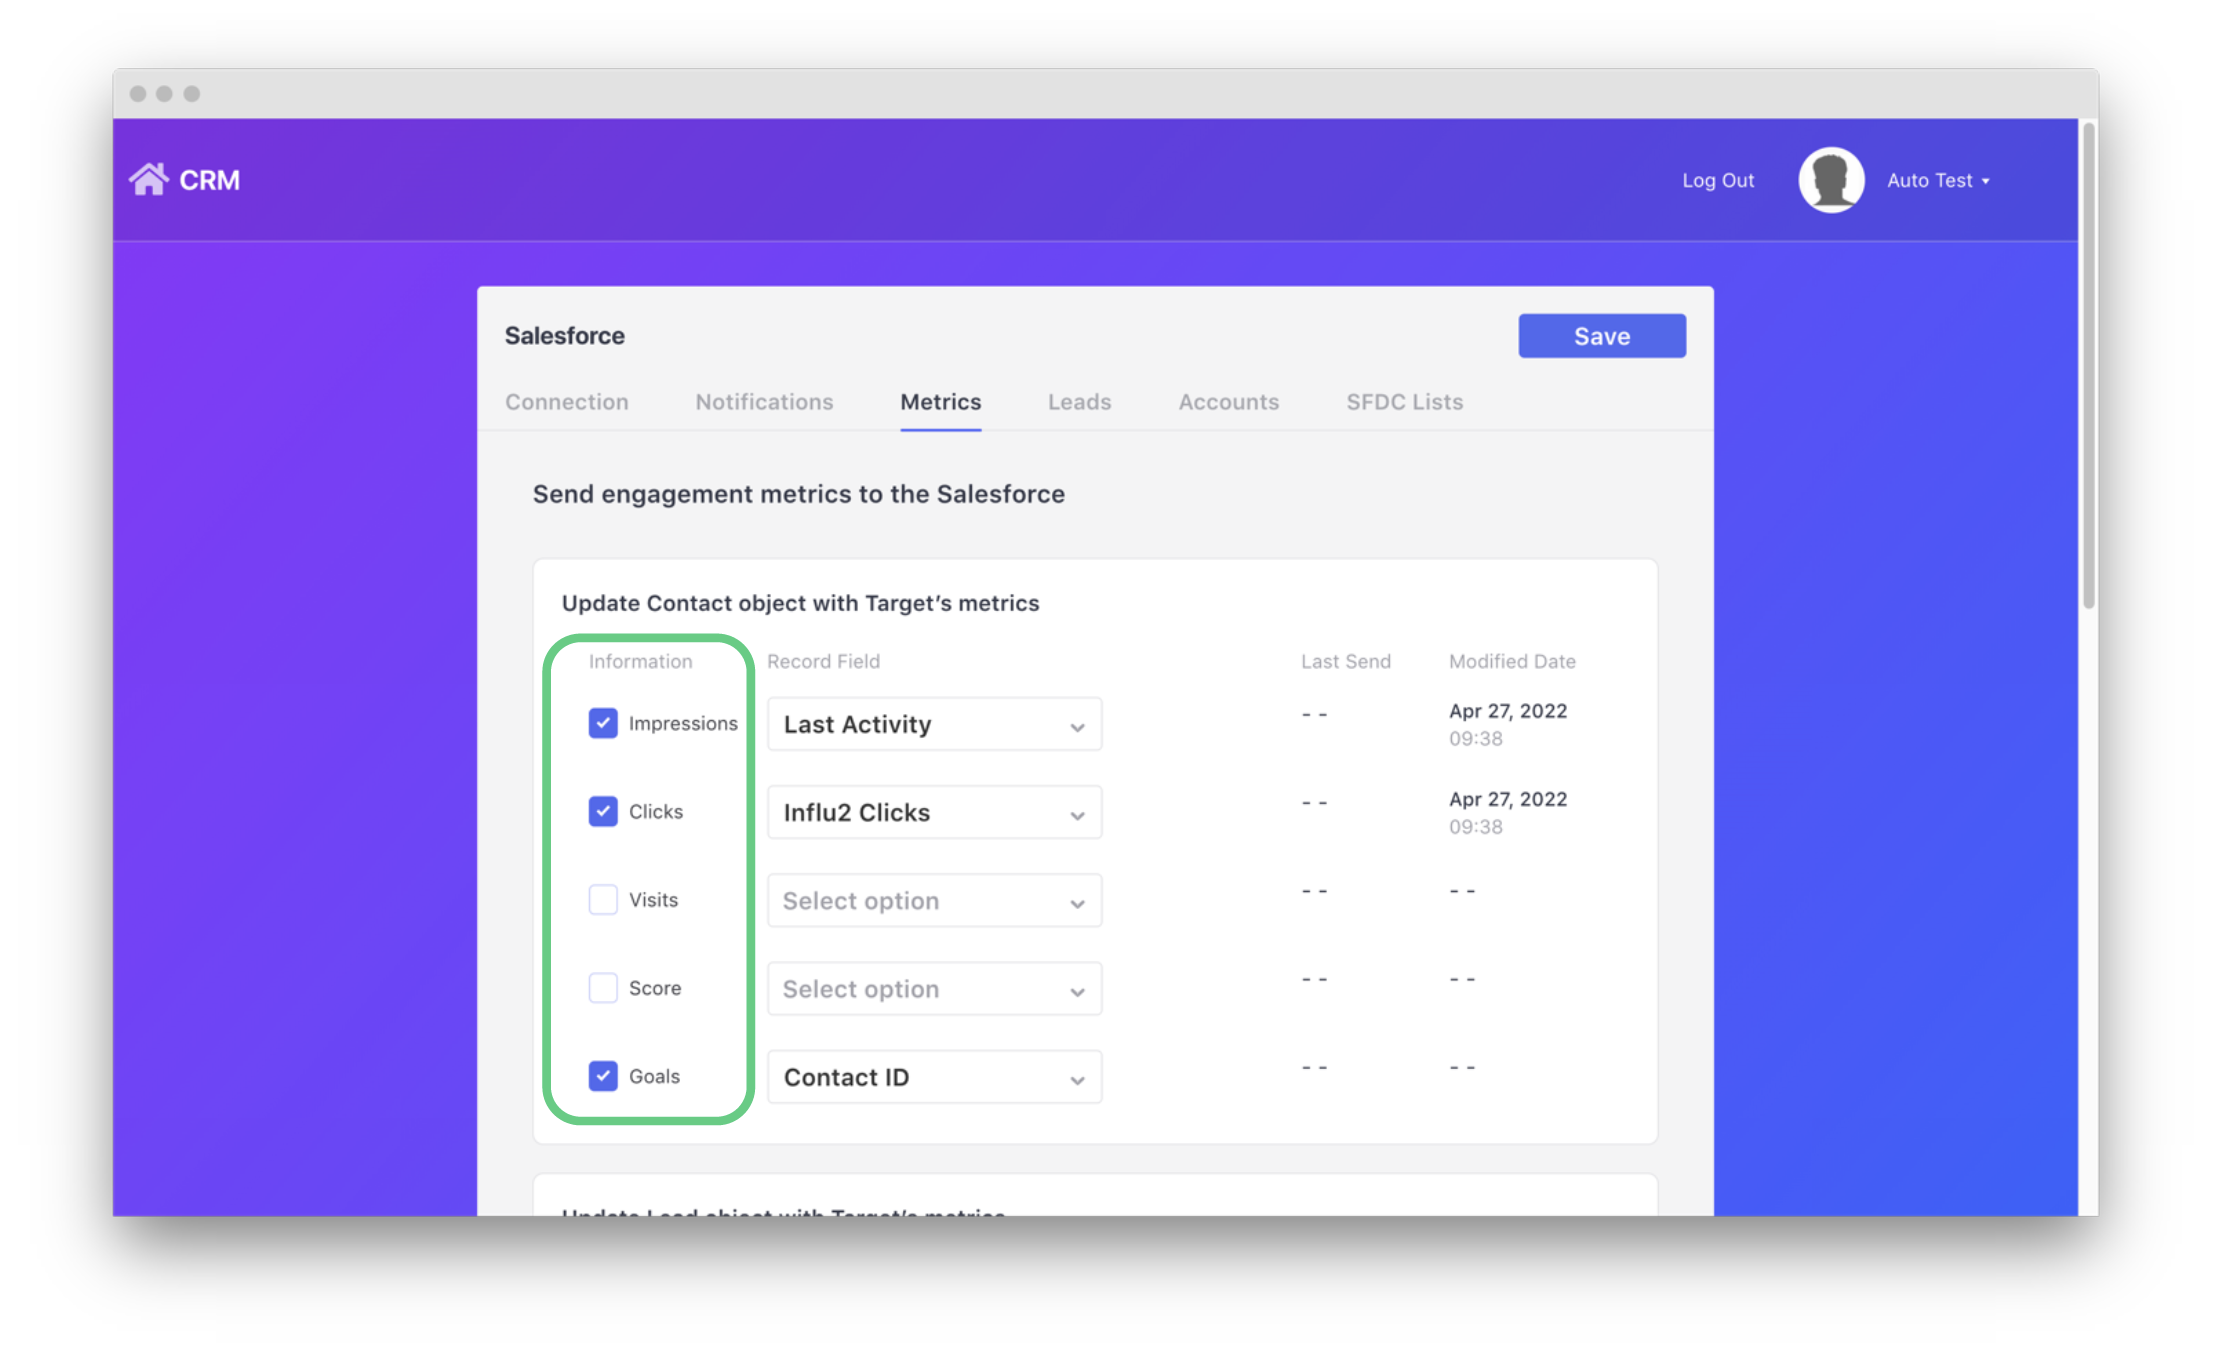Image resolution: width=2240 pixels, height=1364 pixels.
Task: Enable the Score checkbox
Action: [603, 988]
